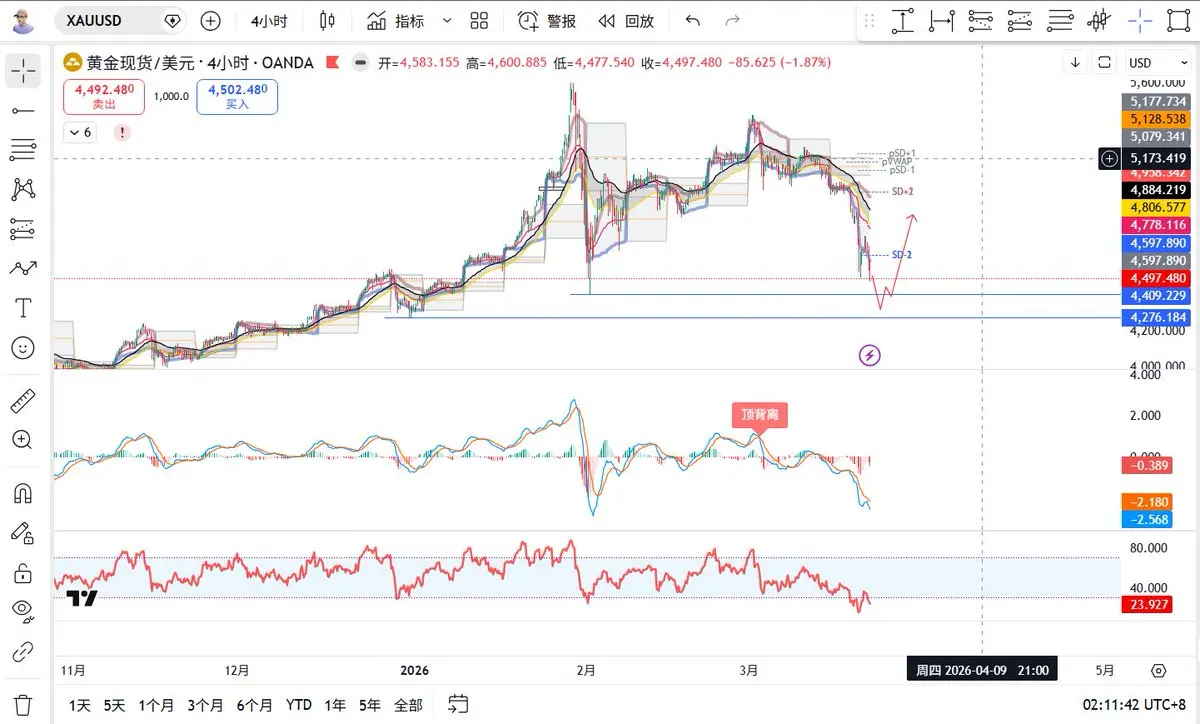Image resolution: width=1200 pixels, height=724 pixels.
Task: Open the 4小时 interval selector
Action: point(269,20)
